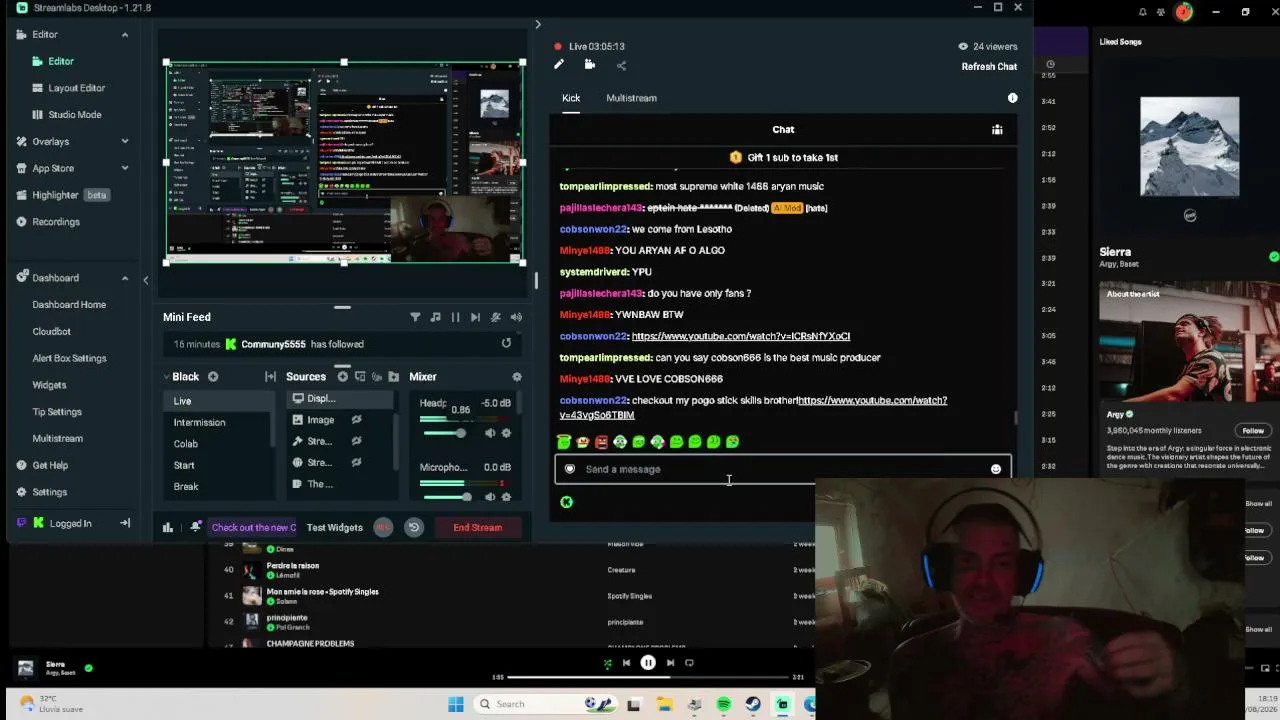Open the stream stats bar chart icon
Viewport: 1280px width, 720px height.
(x=168, y=527)
